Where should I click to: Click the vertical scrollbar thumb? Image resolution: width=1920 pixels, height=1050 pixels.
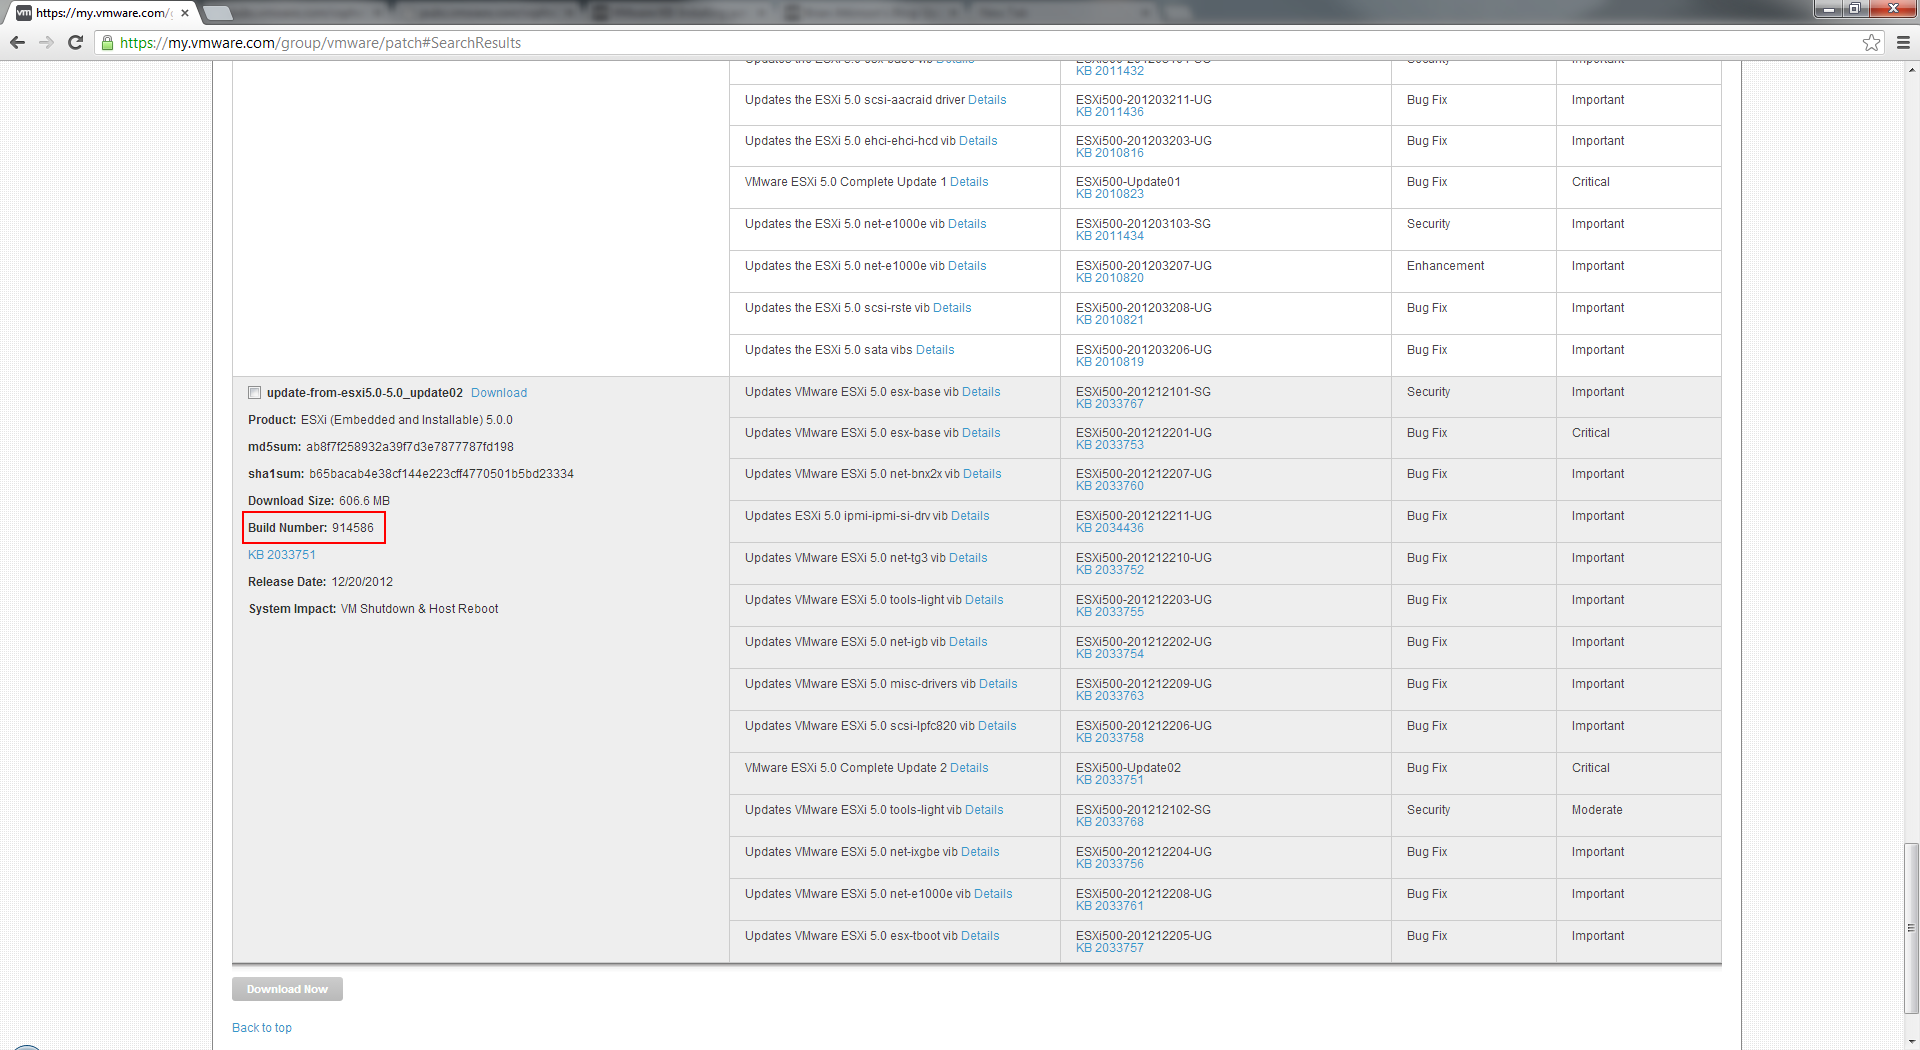point(1911,928)
